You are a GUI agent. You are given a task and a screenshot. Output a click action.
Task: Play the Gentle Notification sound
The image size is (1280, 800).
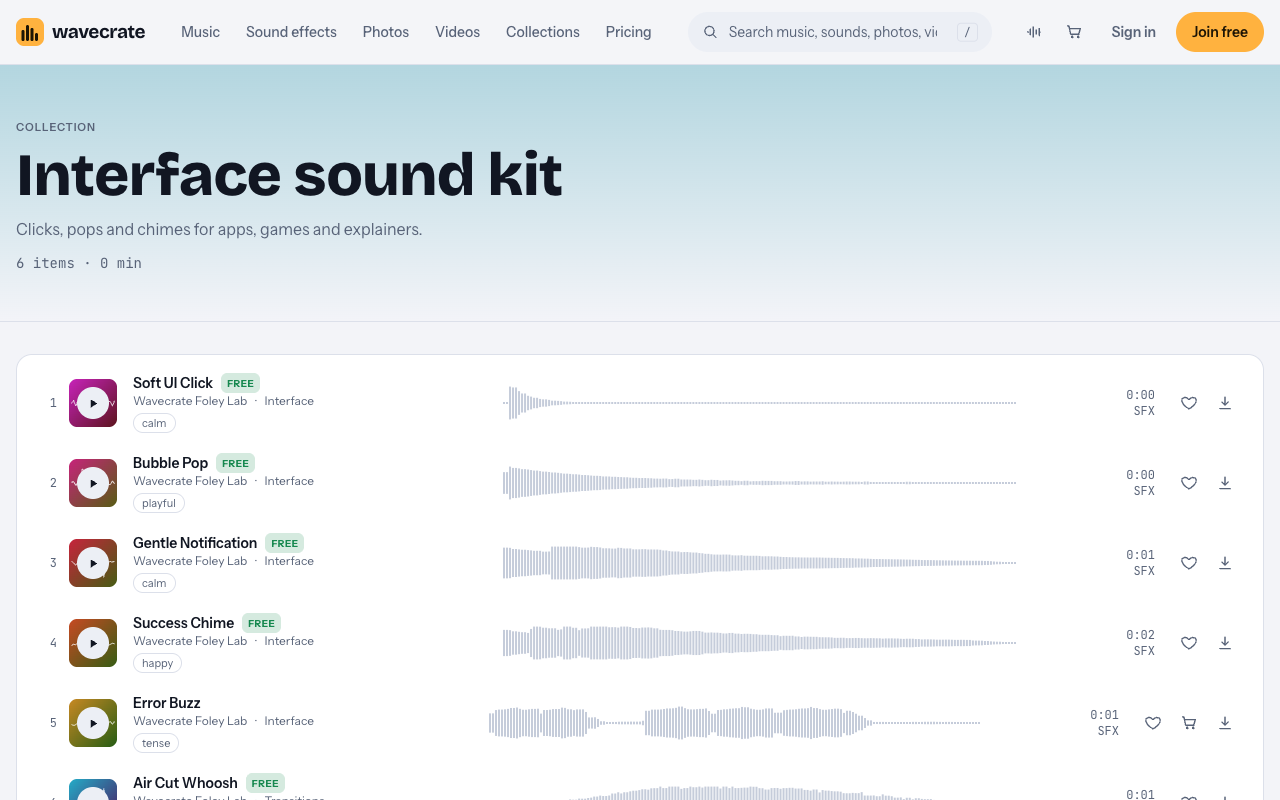pos(93,563)
